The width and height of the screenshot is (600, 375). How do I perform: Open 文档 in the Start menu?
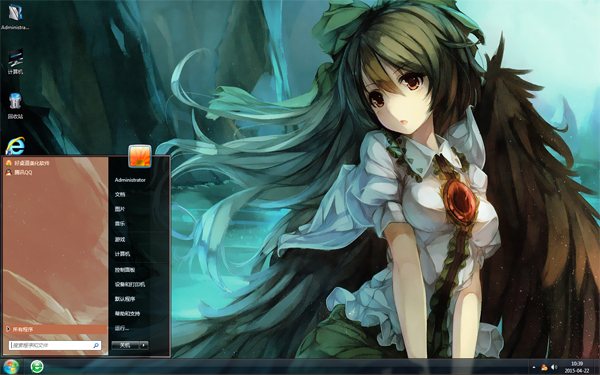click(x=120, y=194)
